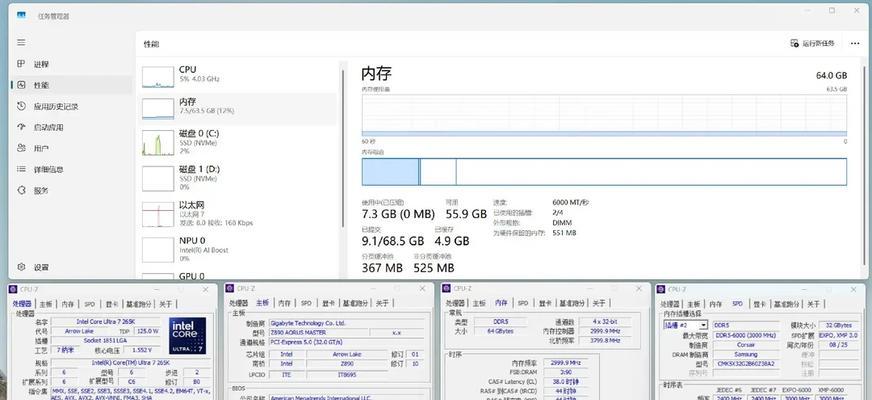Select the 以太网 (Ethernet) performance entry

click(239, 214)
